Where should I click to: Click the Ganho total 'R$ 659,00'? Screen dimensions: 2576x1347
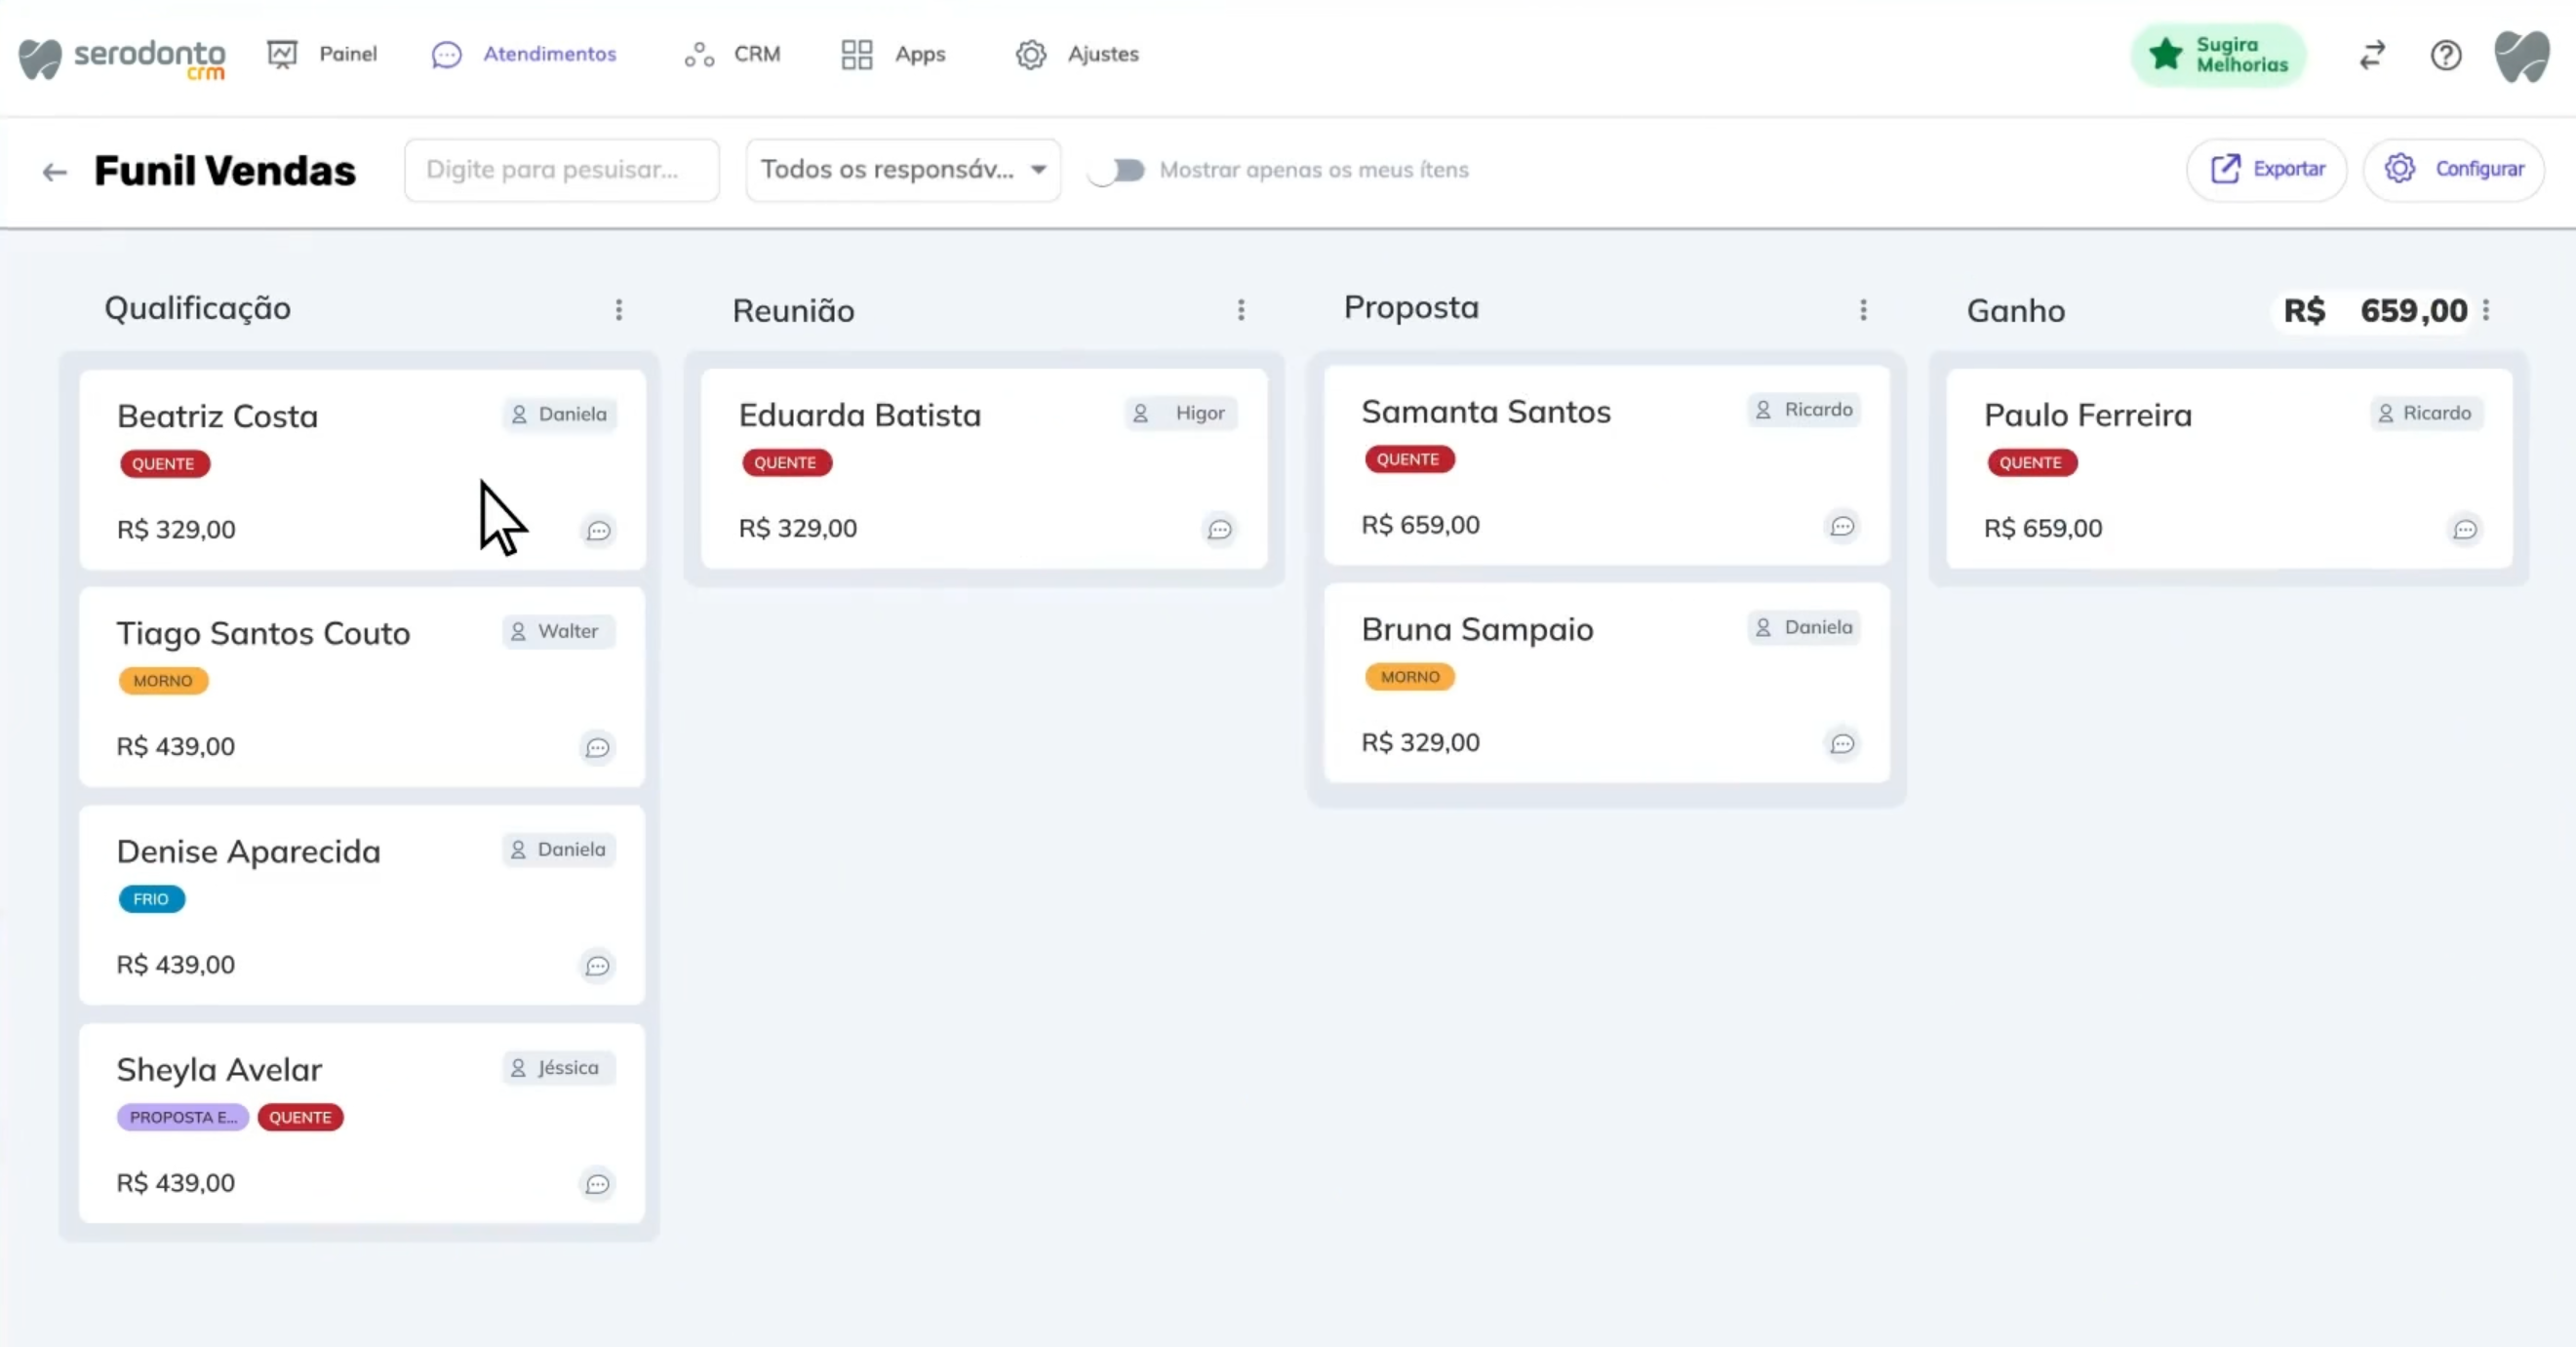click(x=2375, y=311)
